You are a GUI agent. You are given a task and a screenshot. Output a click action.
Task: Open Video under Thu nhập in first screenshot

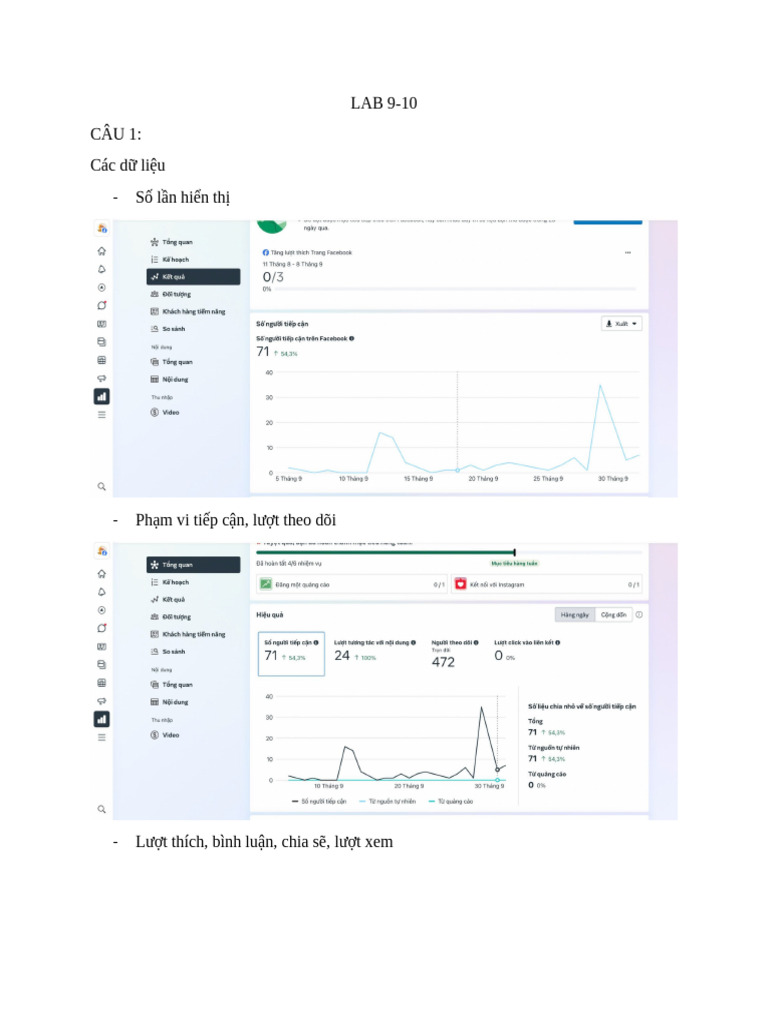pos(171,412)
